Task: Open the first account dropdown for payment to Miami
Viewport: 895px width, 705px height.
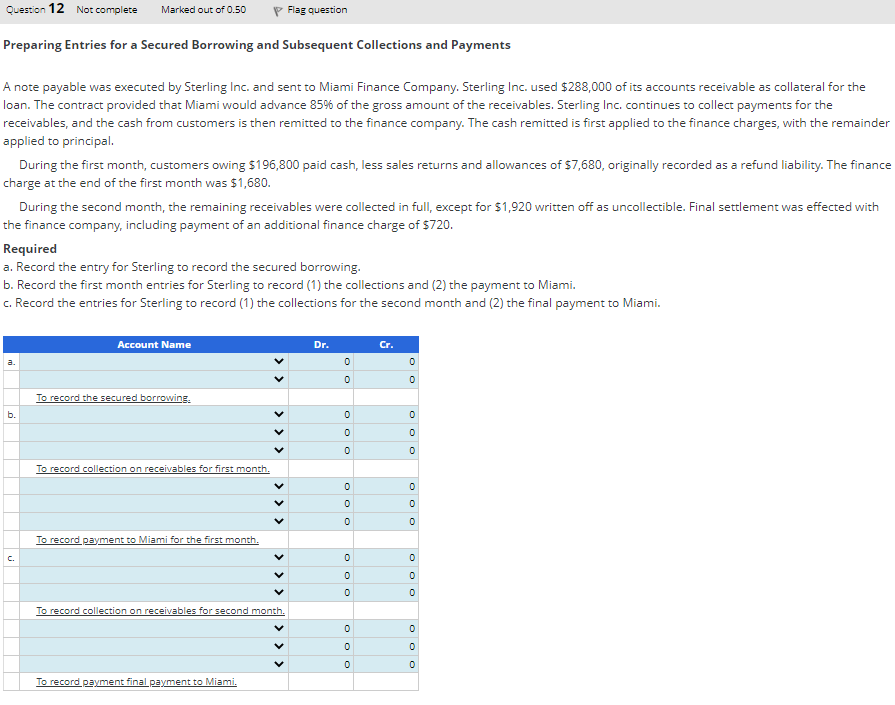Action: 279,486
